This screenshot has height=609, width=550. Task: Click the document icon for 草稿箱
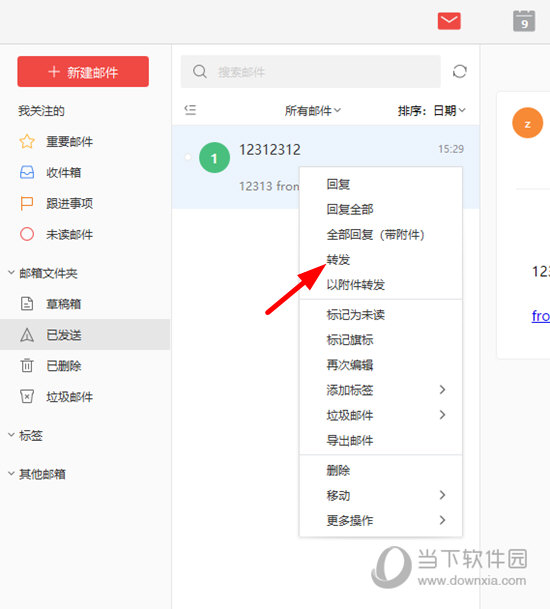click(27, 304)
